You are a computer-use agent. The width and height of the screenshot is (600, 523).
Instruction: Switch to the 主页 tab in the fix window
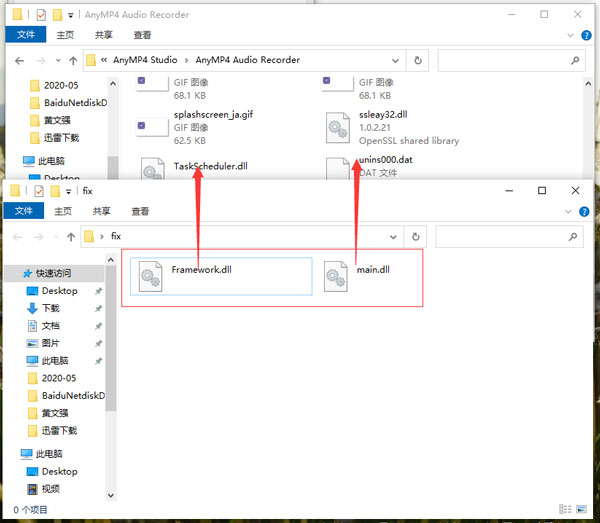click(x=63, y=211)
